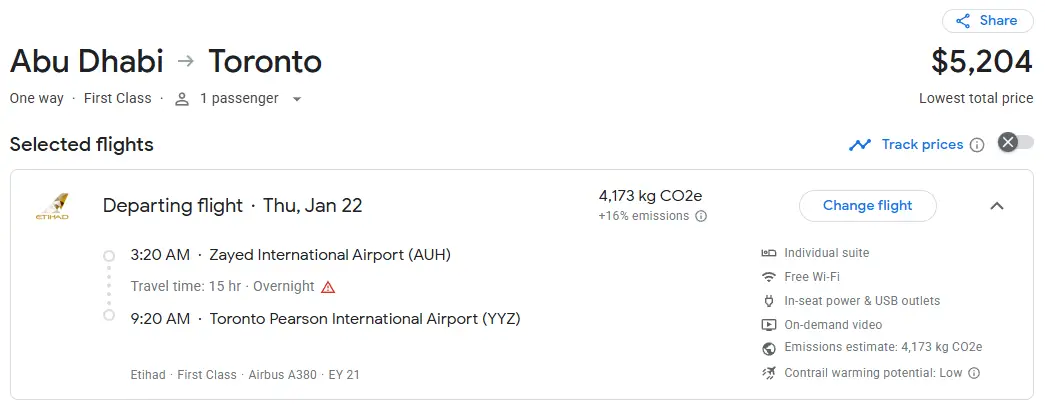Open the First Class cabin option
The width and height of the screenshot is (1045, 407).
tap(118, 98)
